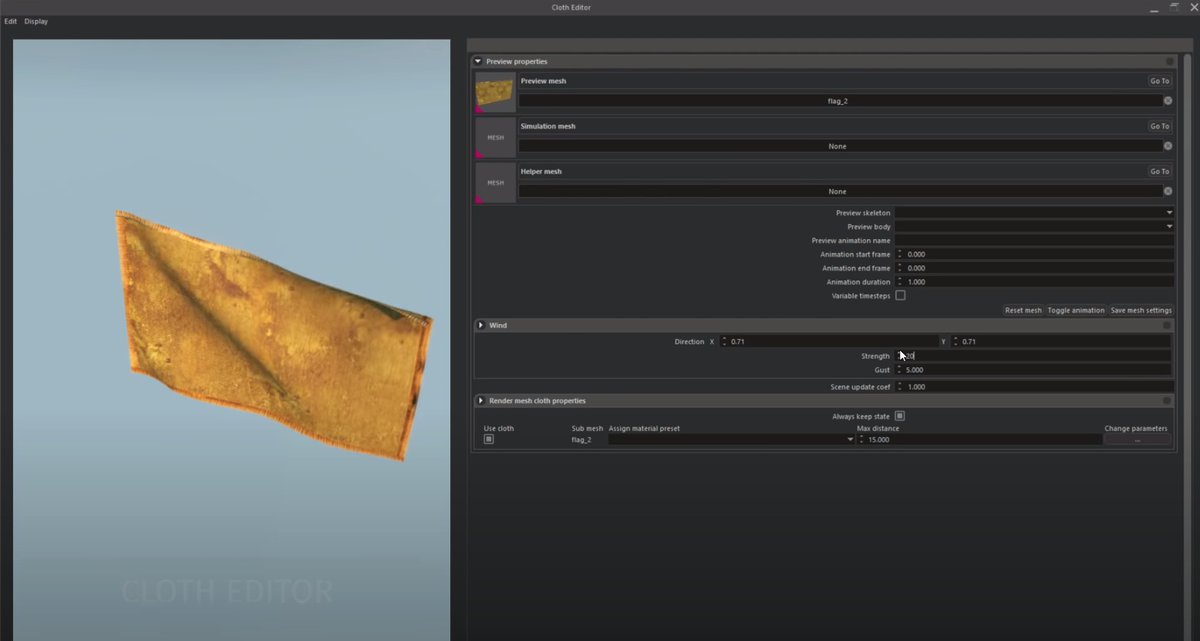Open the Edit menu
Screen dimensions: 1200x641
(10, 21)
